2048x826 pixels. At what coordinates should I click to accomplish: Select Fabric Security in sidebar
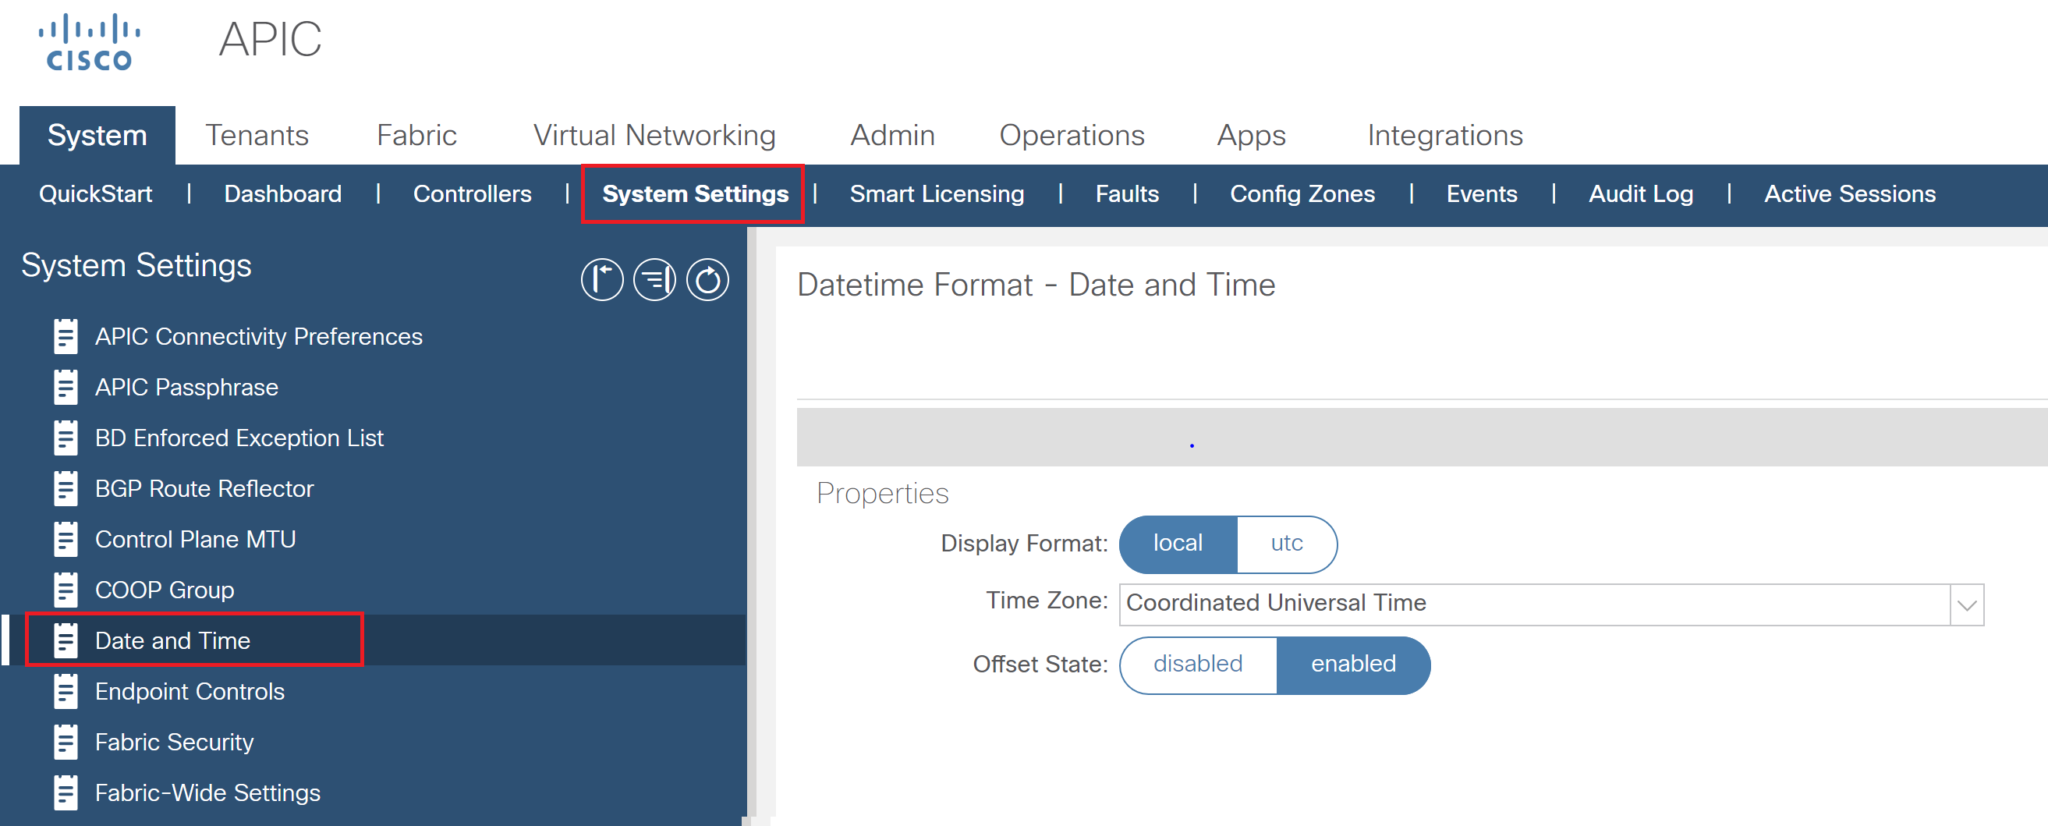click(174, 743)
